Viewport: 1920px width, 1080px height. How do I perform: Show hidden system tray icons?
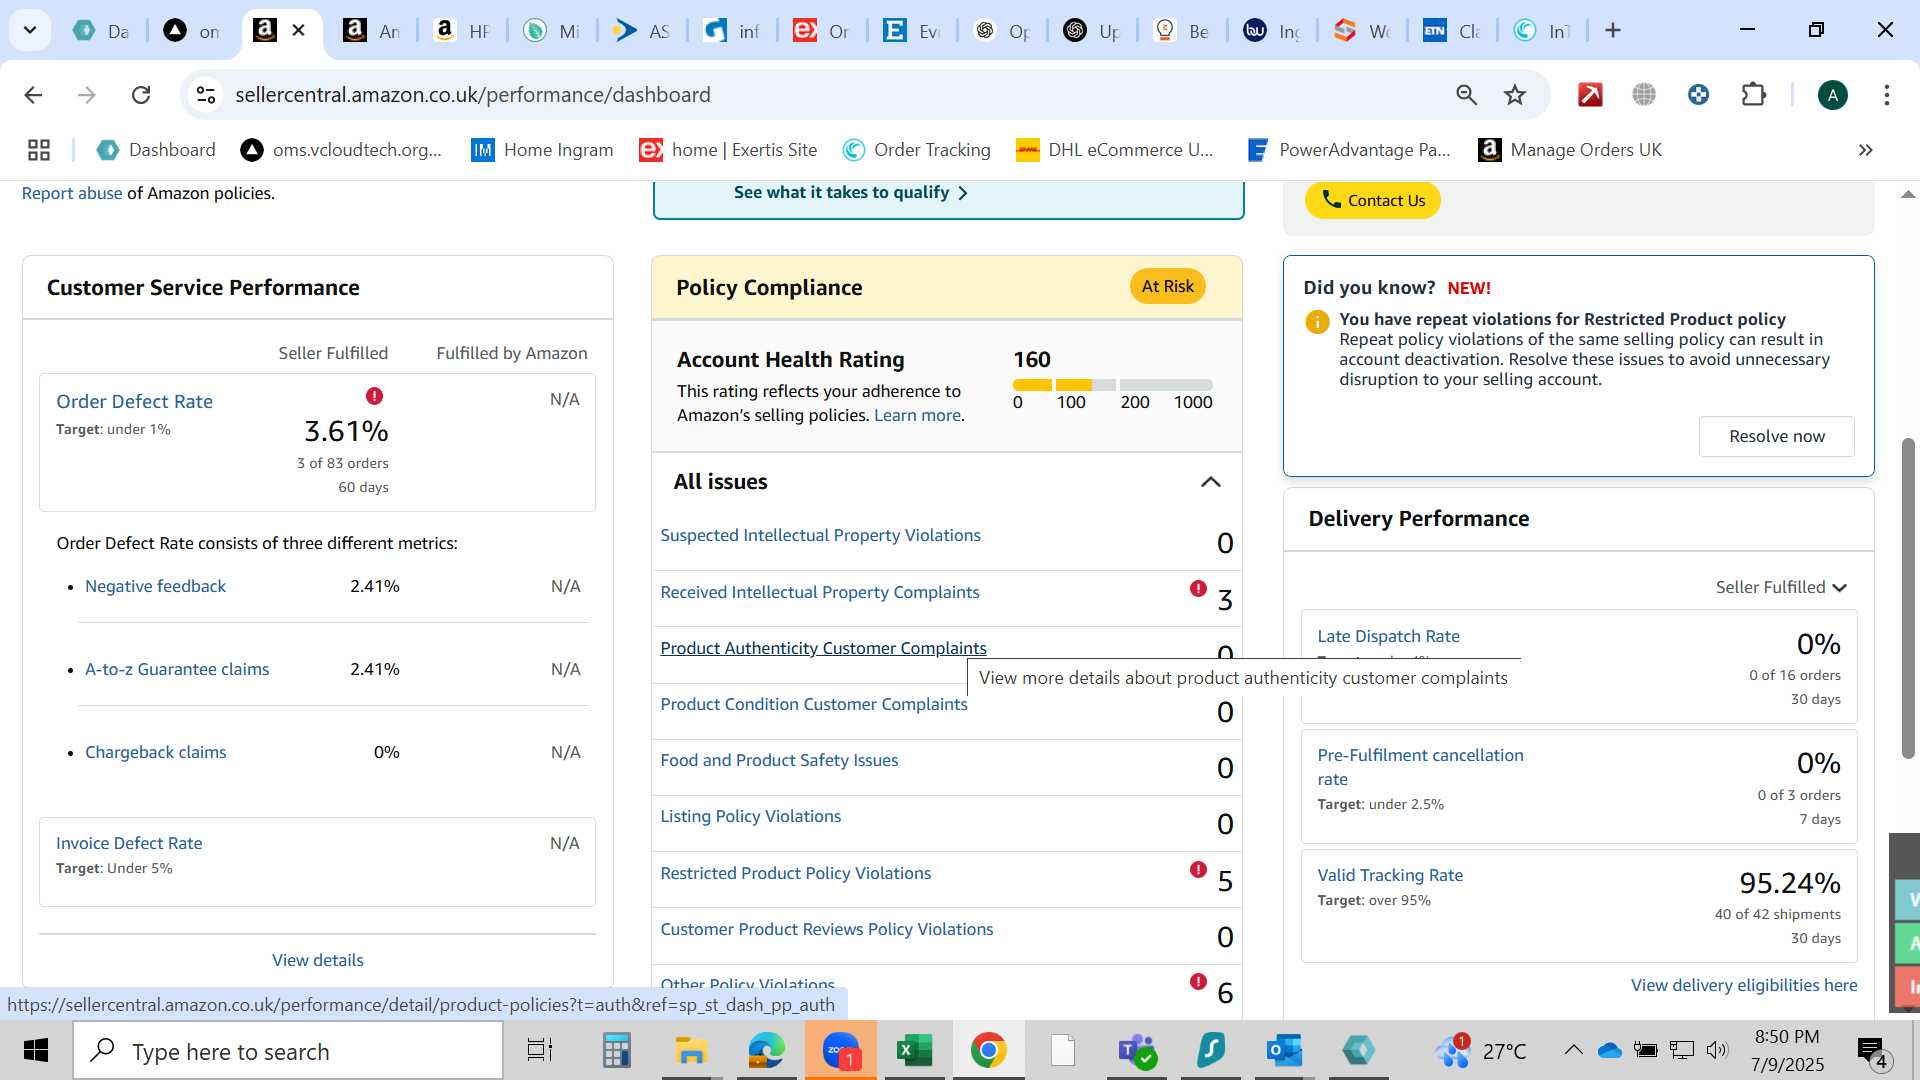(x=1573, y=1050)
